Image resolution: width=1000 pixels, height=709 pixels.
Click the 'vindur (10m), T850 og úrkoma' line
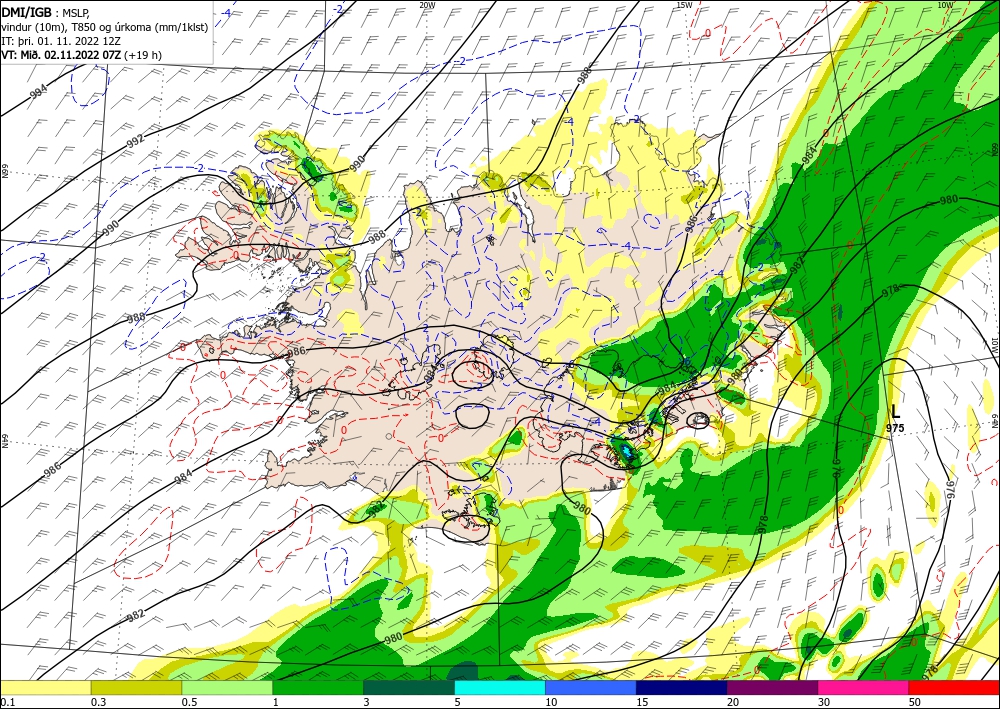(x=105, y=27)
